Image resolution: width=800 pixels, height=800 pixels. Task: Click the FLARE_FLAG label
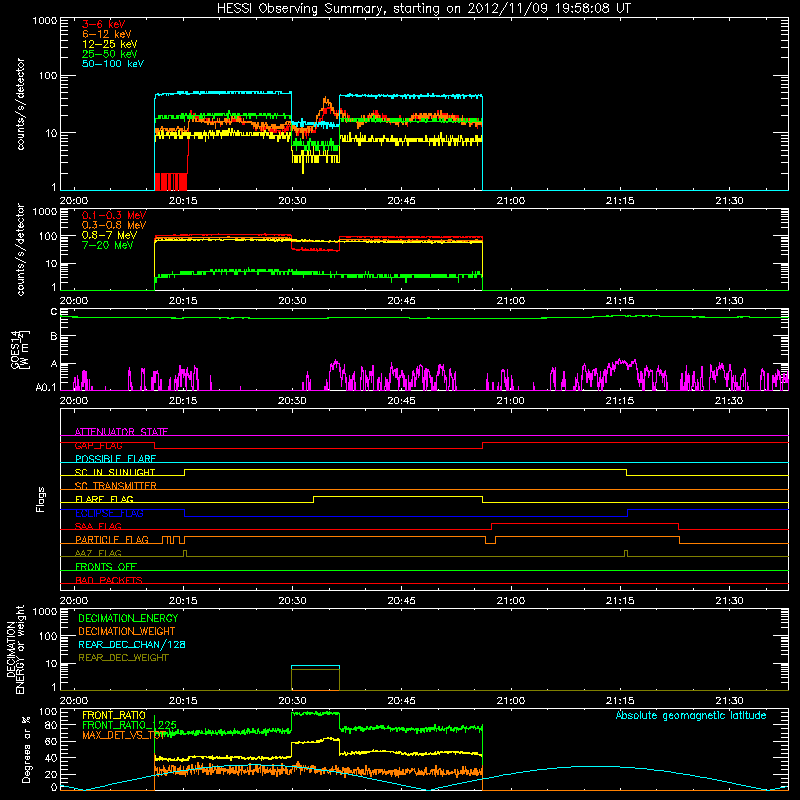(104, 499)
